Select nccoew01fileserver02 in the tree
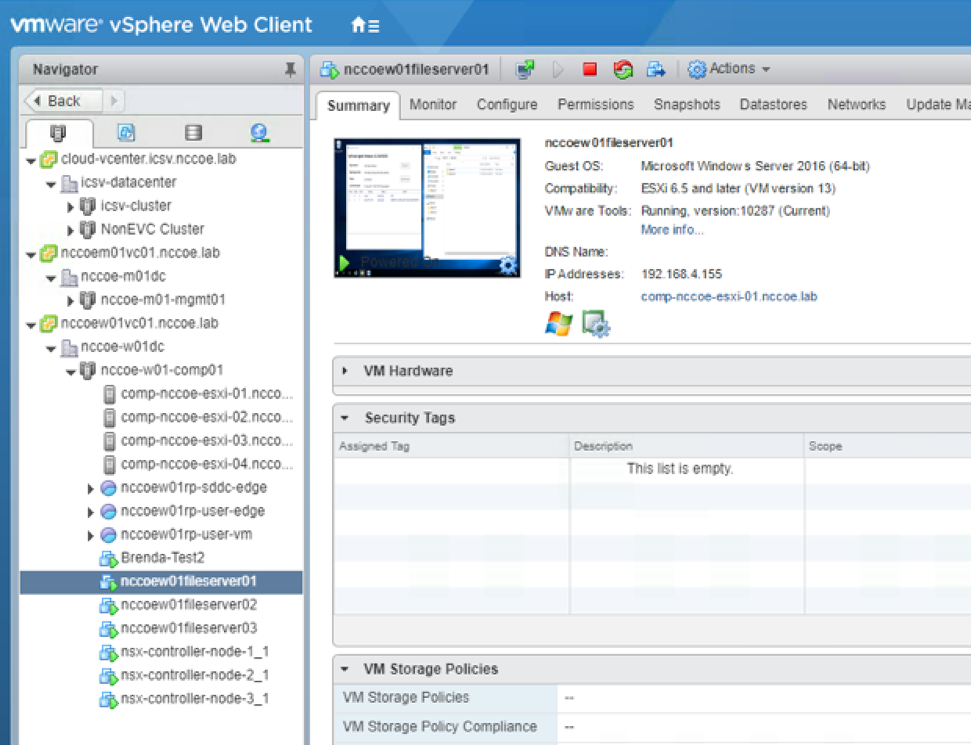971x745 pixels. (x=189, y=605)
